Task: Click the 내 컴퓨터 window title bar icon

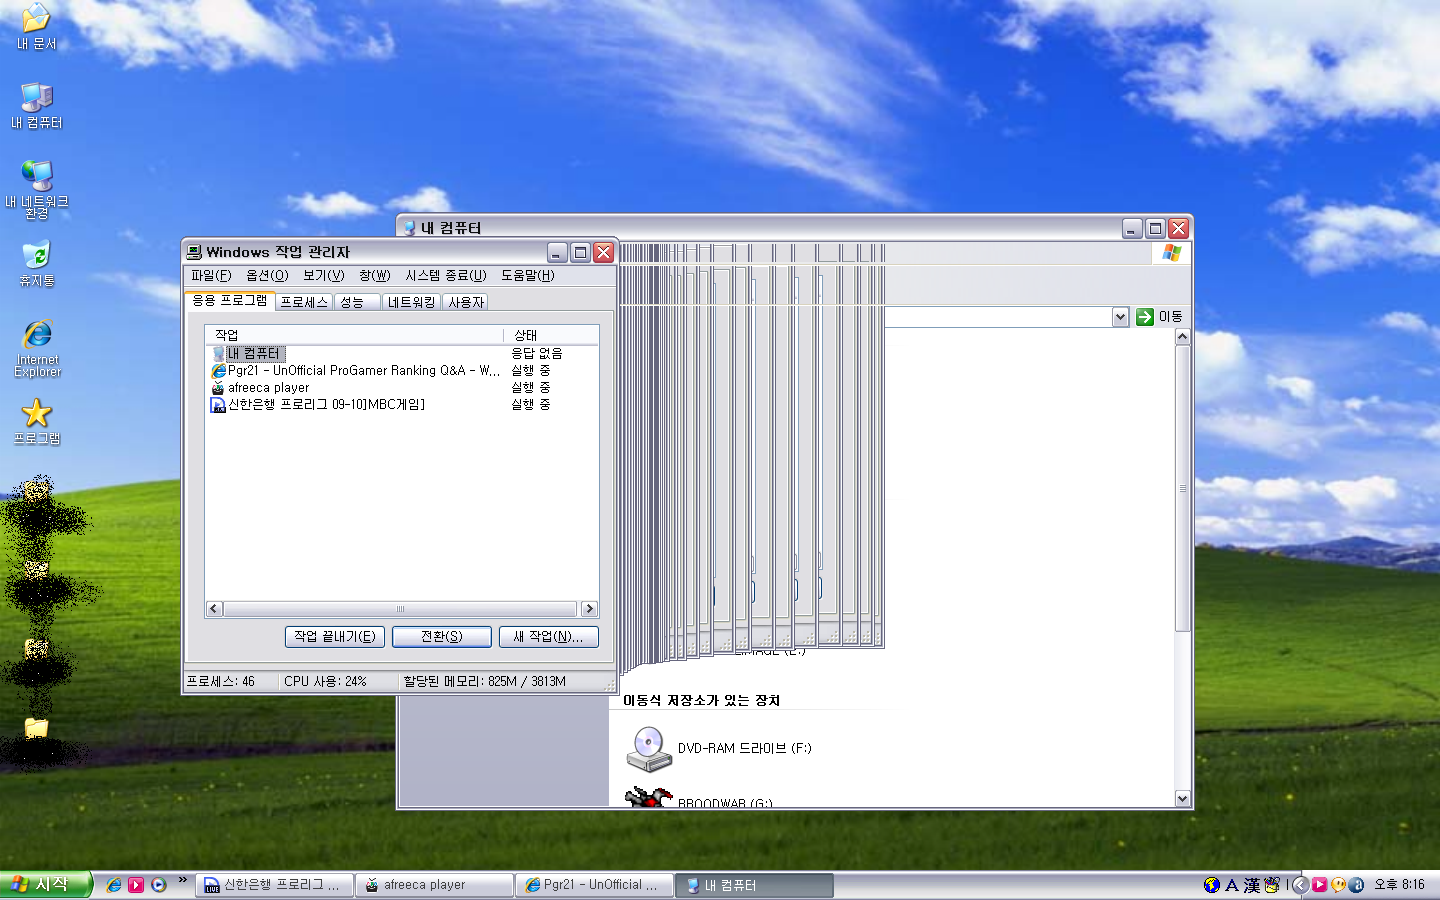Action: [x=409, y=228]
